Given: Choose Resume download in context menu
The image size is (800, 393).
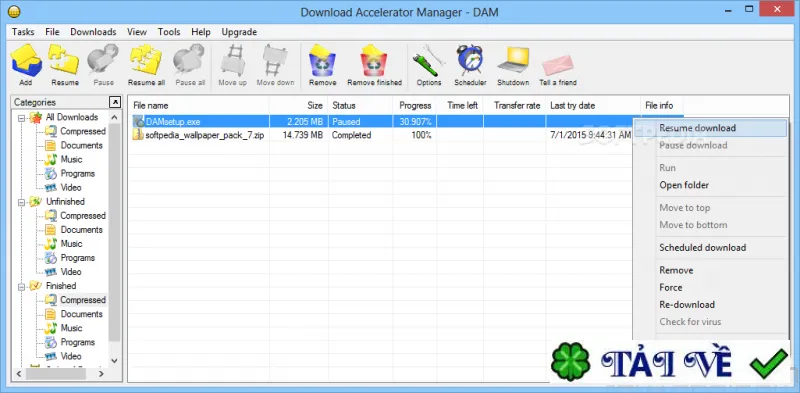Looking at the screenshot, I should [x=710, y=128].
